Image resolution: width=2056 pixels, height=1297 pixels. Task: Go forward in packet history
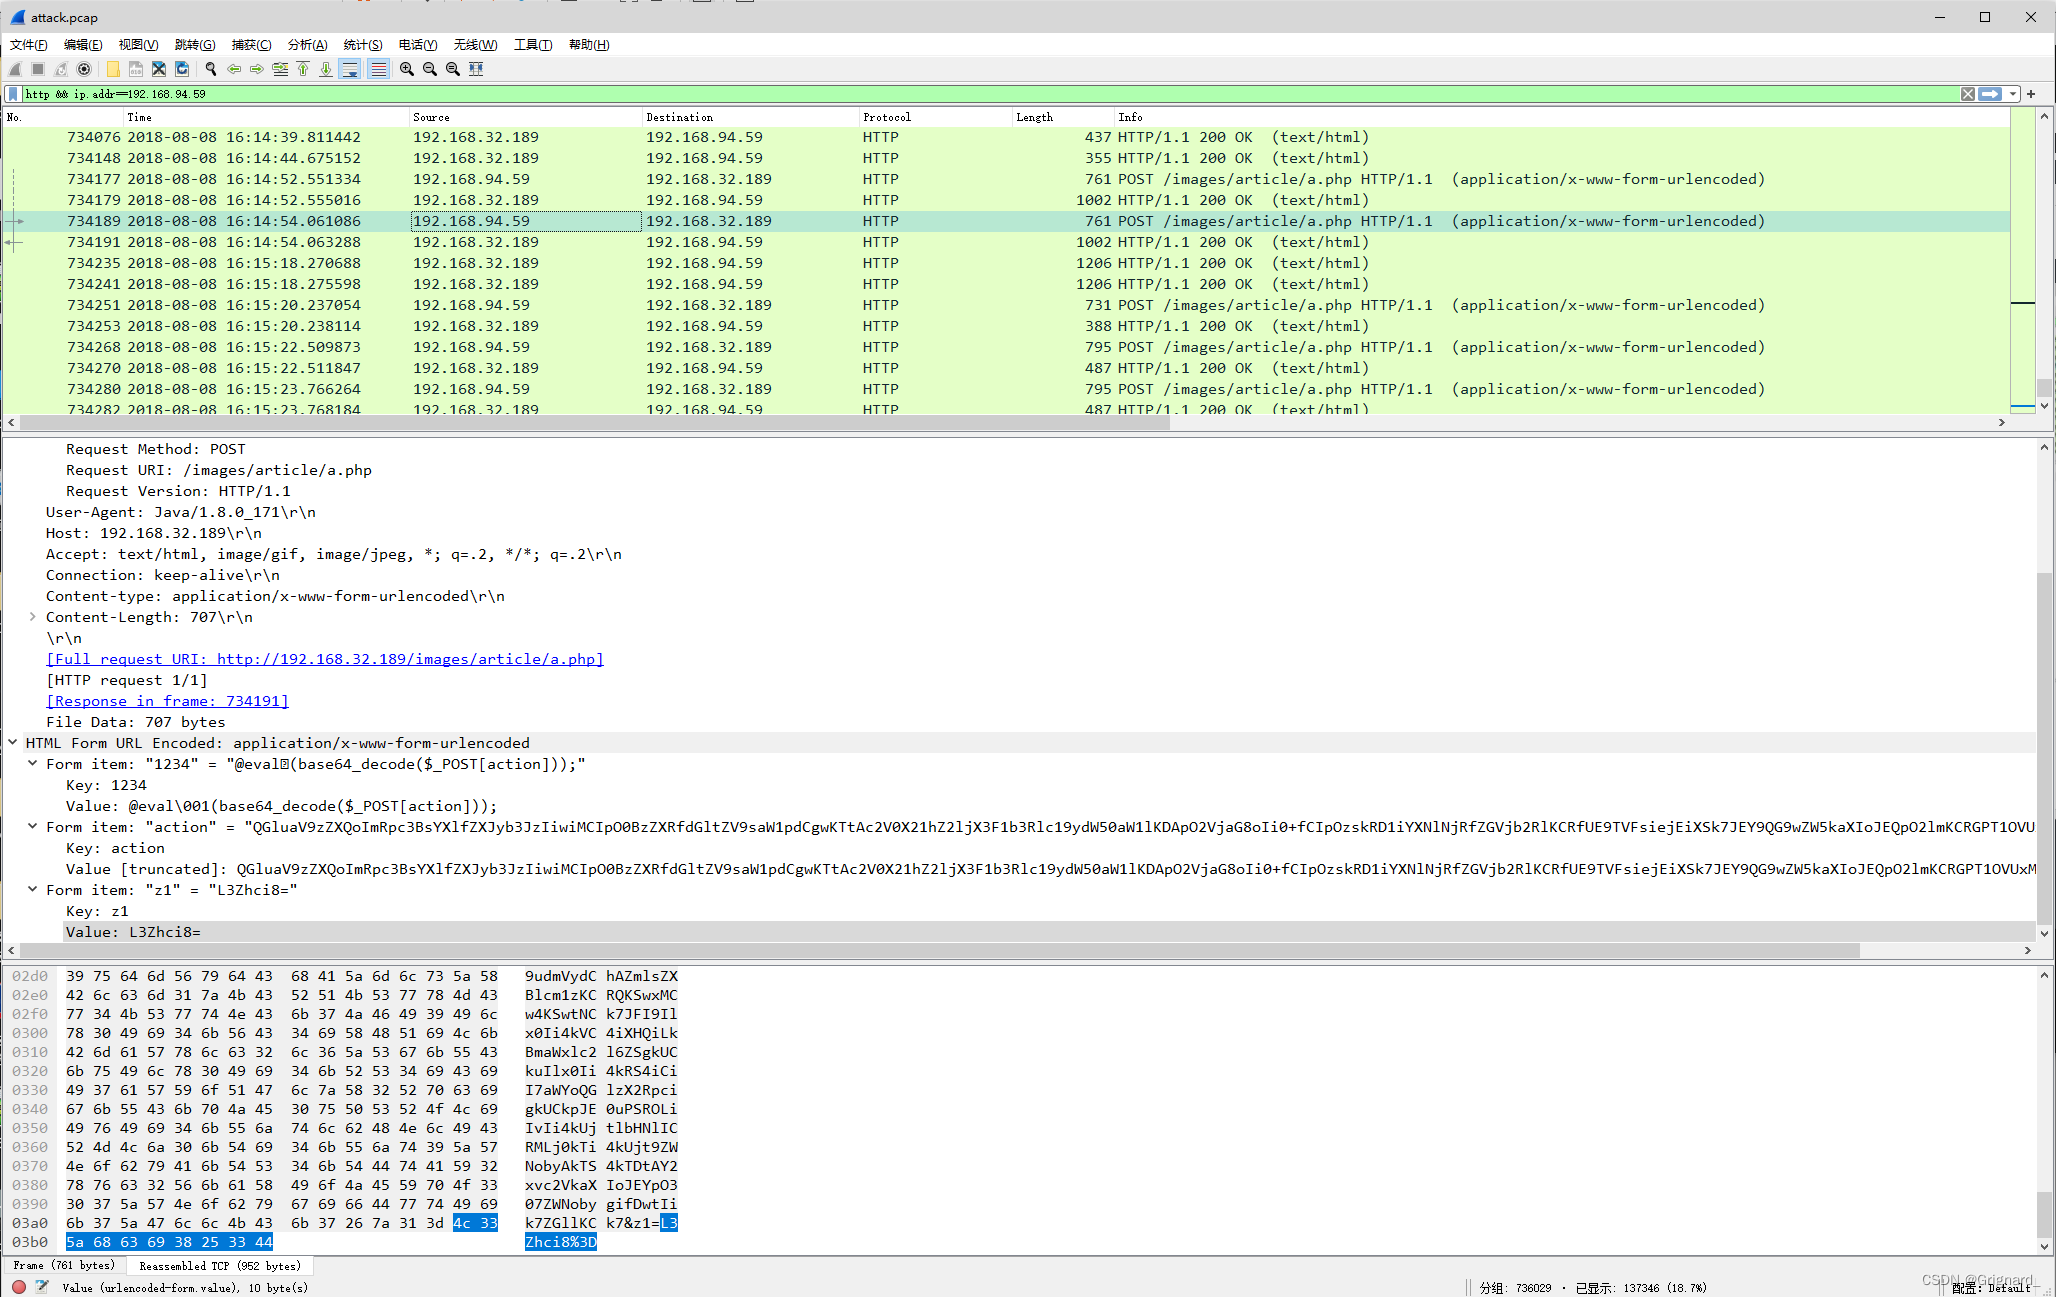[x=257, y=69]
